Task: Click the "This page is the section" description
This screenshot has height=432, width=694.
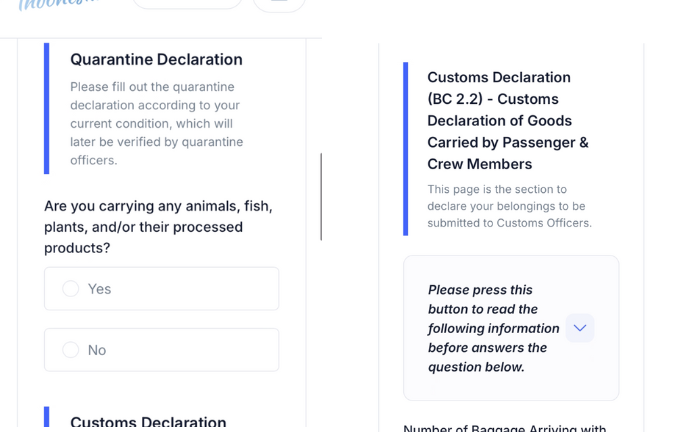Action: pos(509,206)
